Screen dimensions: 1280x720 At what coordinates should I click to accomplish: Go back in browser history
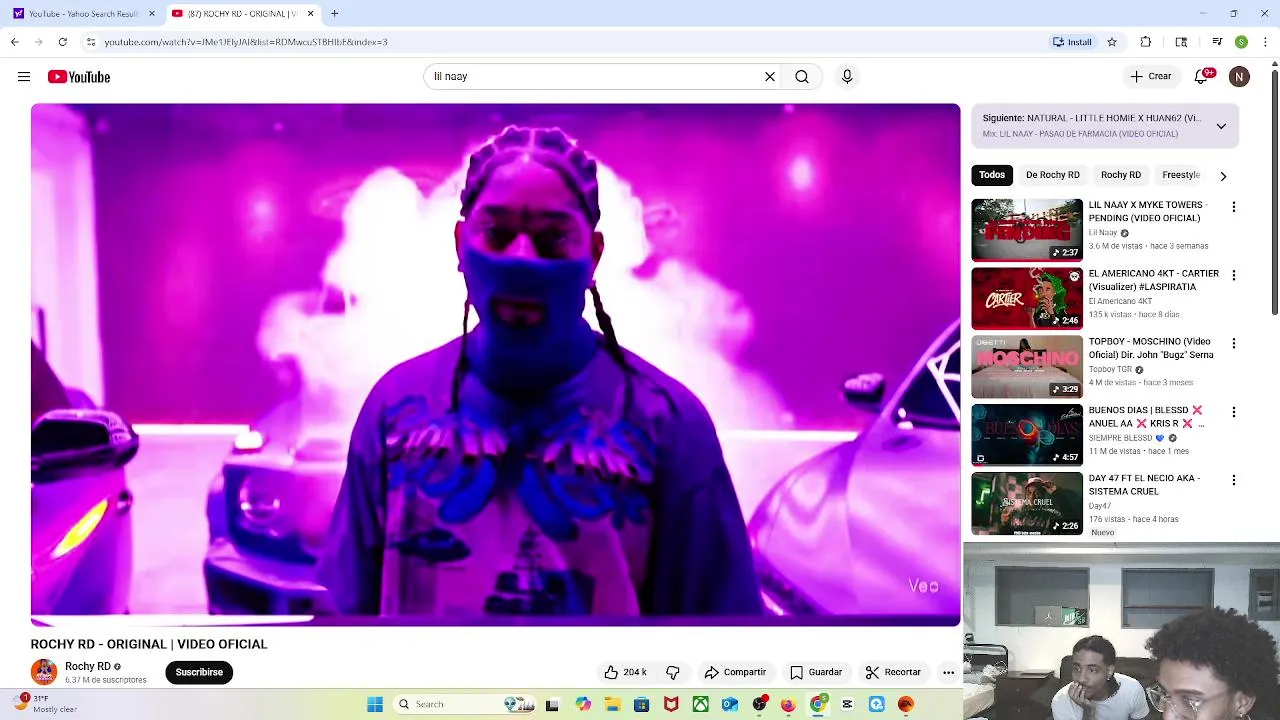pos(14,42)
